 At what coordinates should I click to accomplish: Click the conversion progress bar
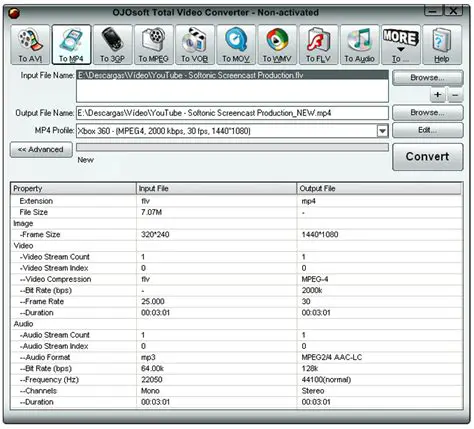point(232,147)
